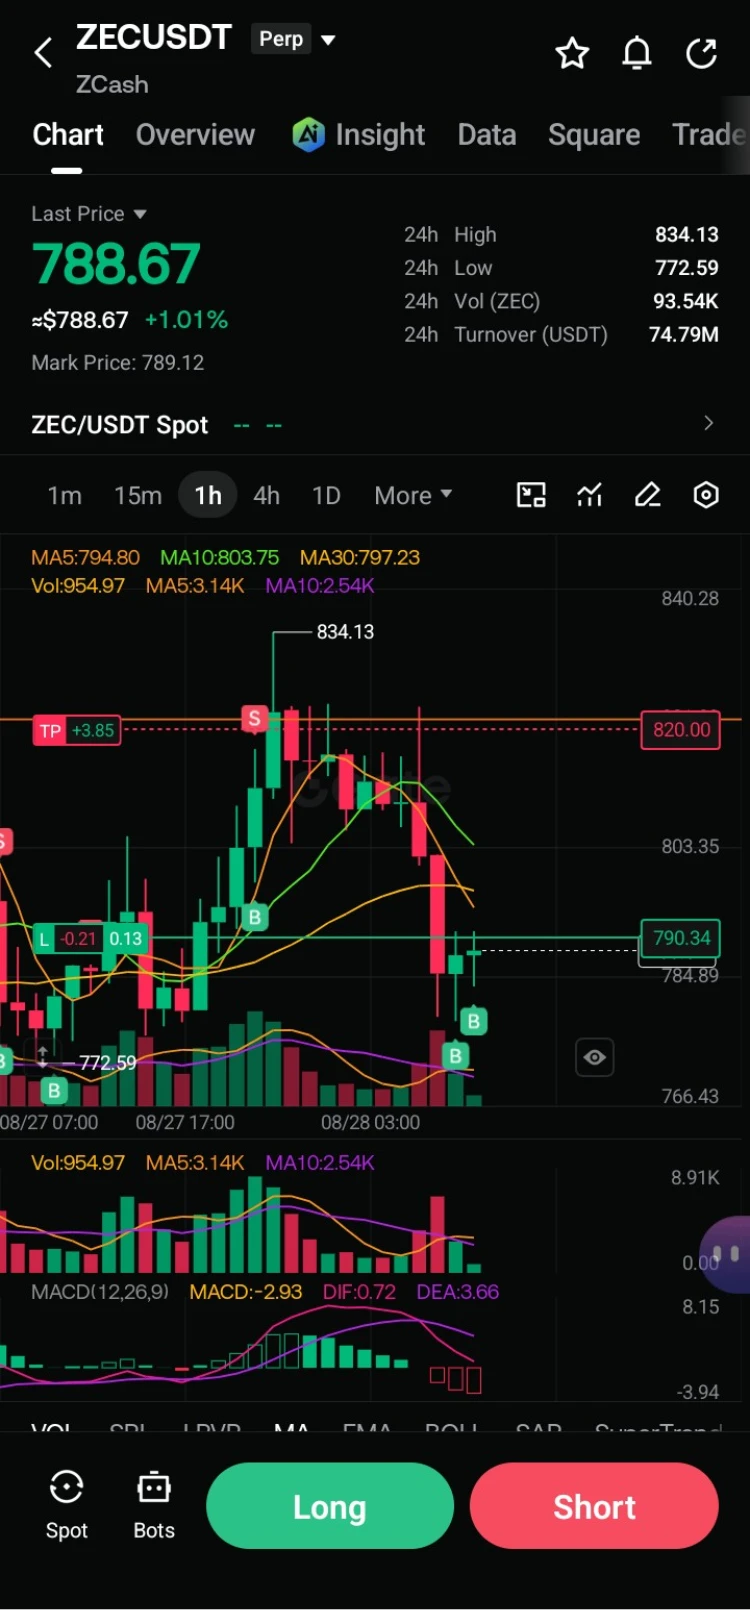Open the Data tab
Screen dimensions: 750x1610
[x=486, y=134]
